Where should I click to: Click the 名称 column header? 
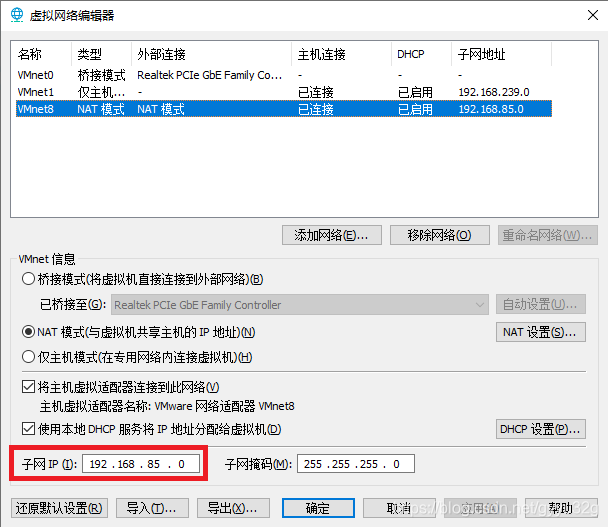pyautogui.click(x=43, y=54)
